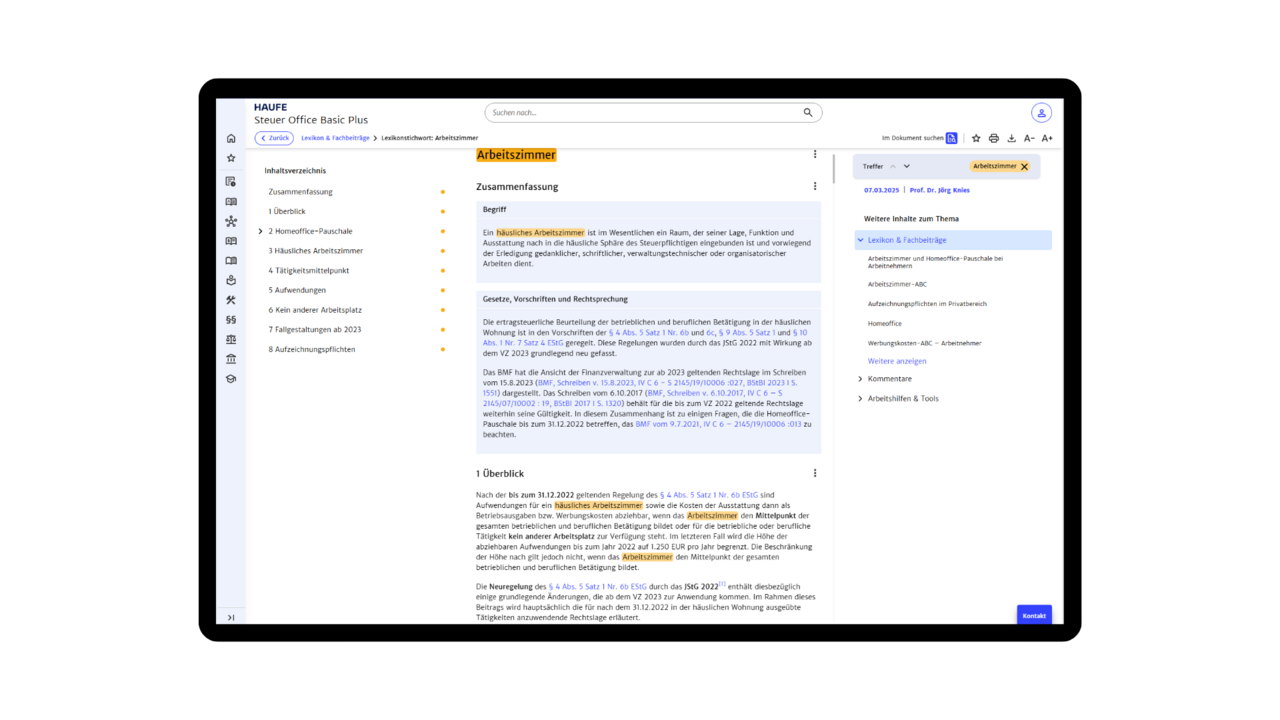Toggle the 'Im Dokument suchen' button
This screenshot has height=720, width=1280.
pos(951,138)
